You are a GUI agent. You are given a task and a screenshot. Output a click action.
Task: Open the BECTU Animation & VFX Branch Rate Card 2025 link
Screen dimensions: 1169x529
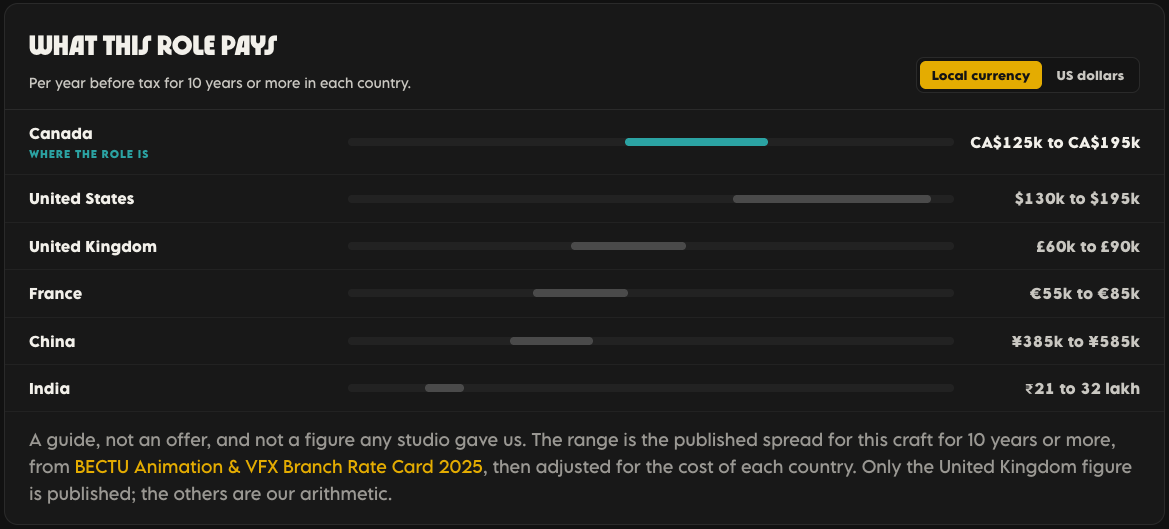(279, 467)
